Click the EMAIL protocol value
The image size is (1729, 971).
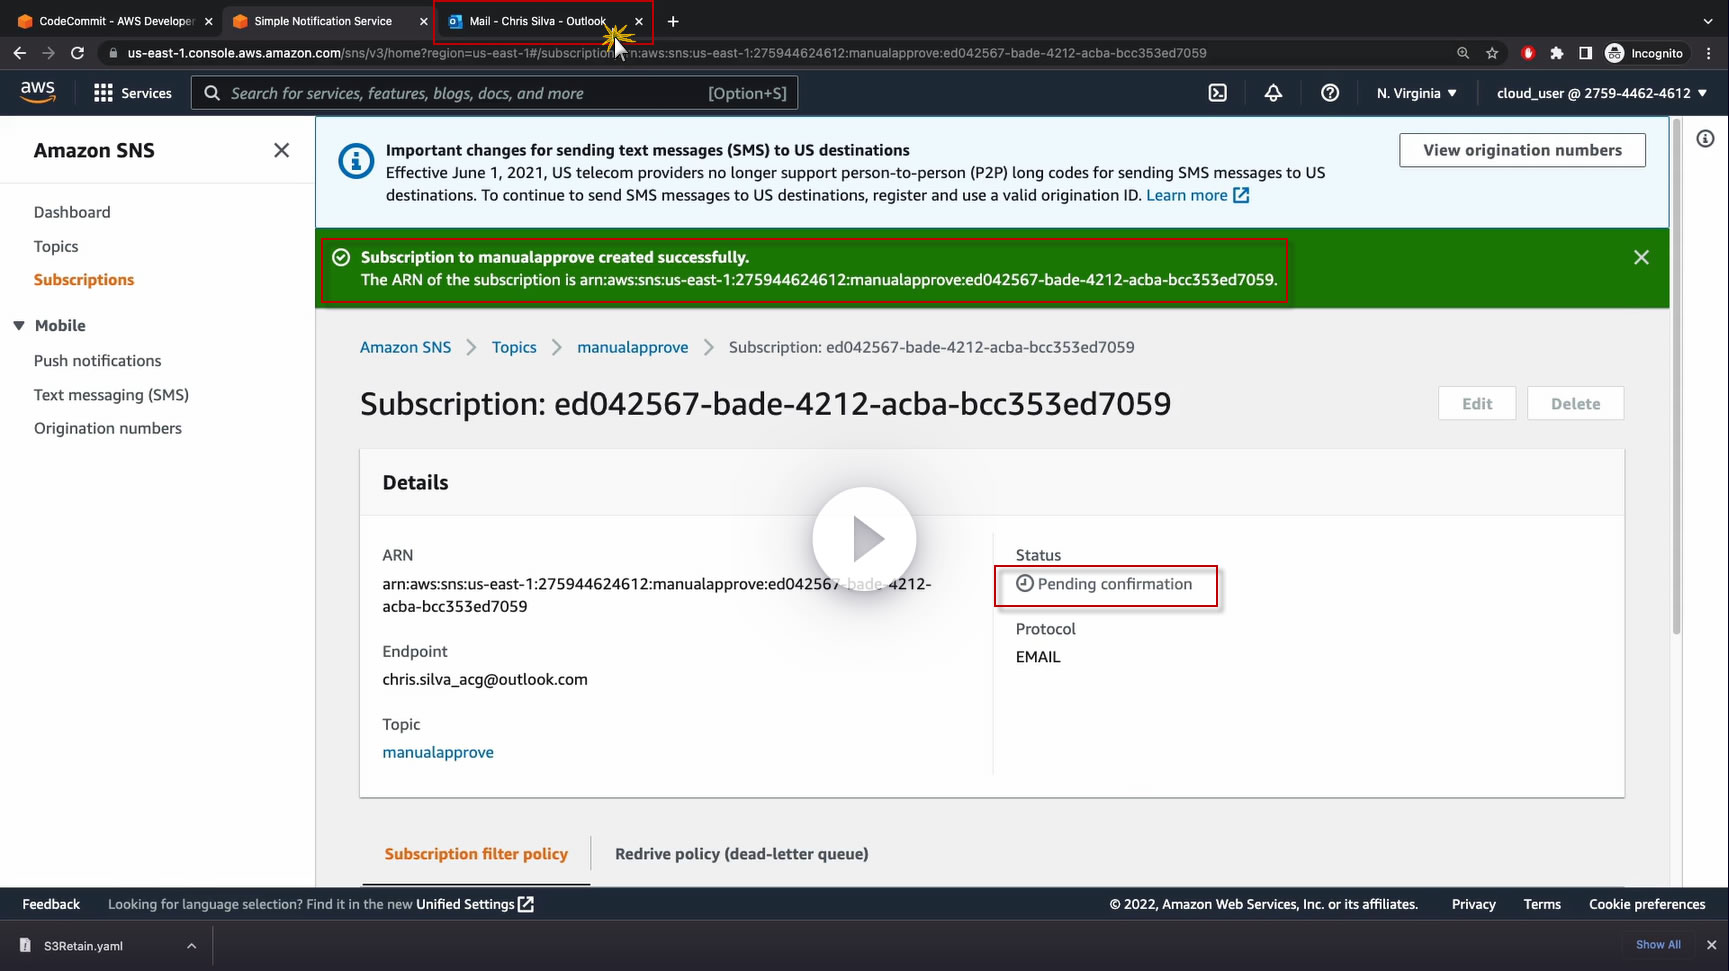point(1038,657)
